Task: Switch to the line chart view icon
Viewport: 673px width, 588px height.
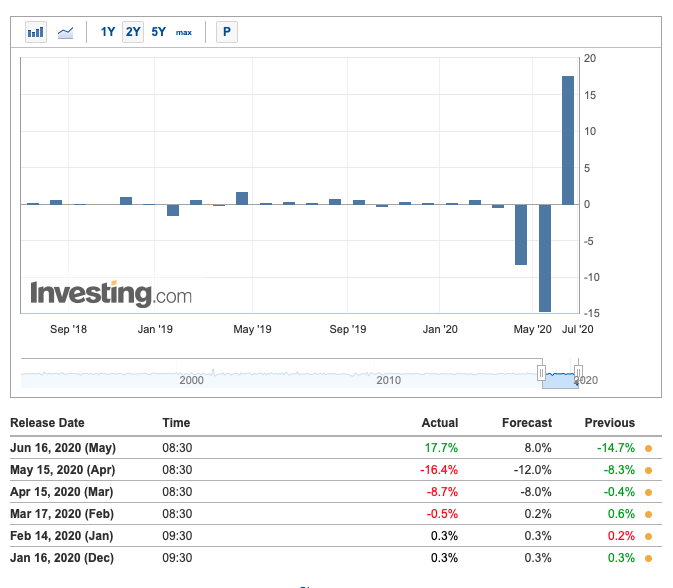Action: (x=65, y=32)
